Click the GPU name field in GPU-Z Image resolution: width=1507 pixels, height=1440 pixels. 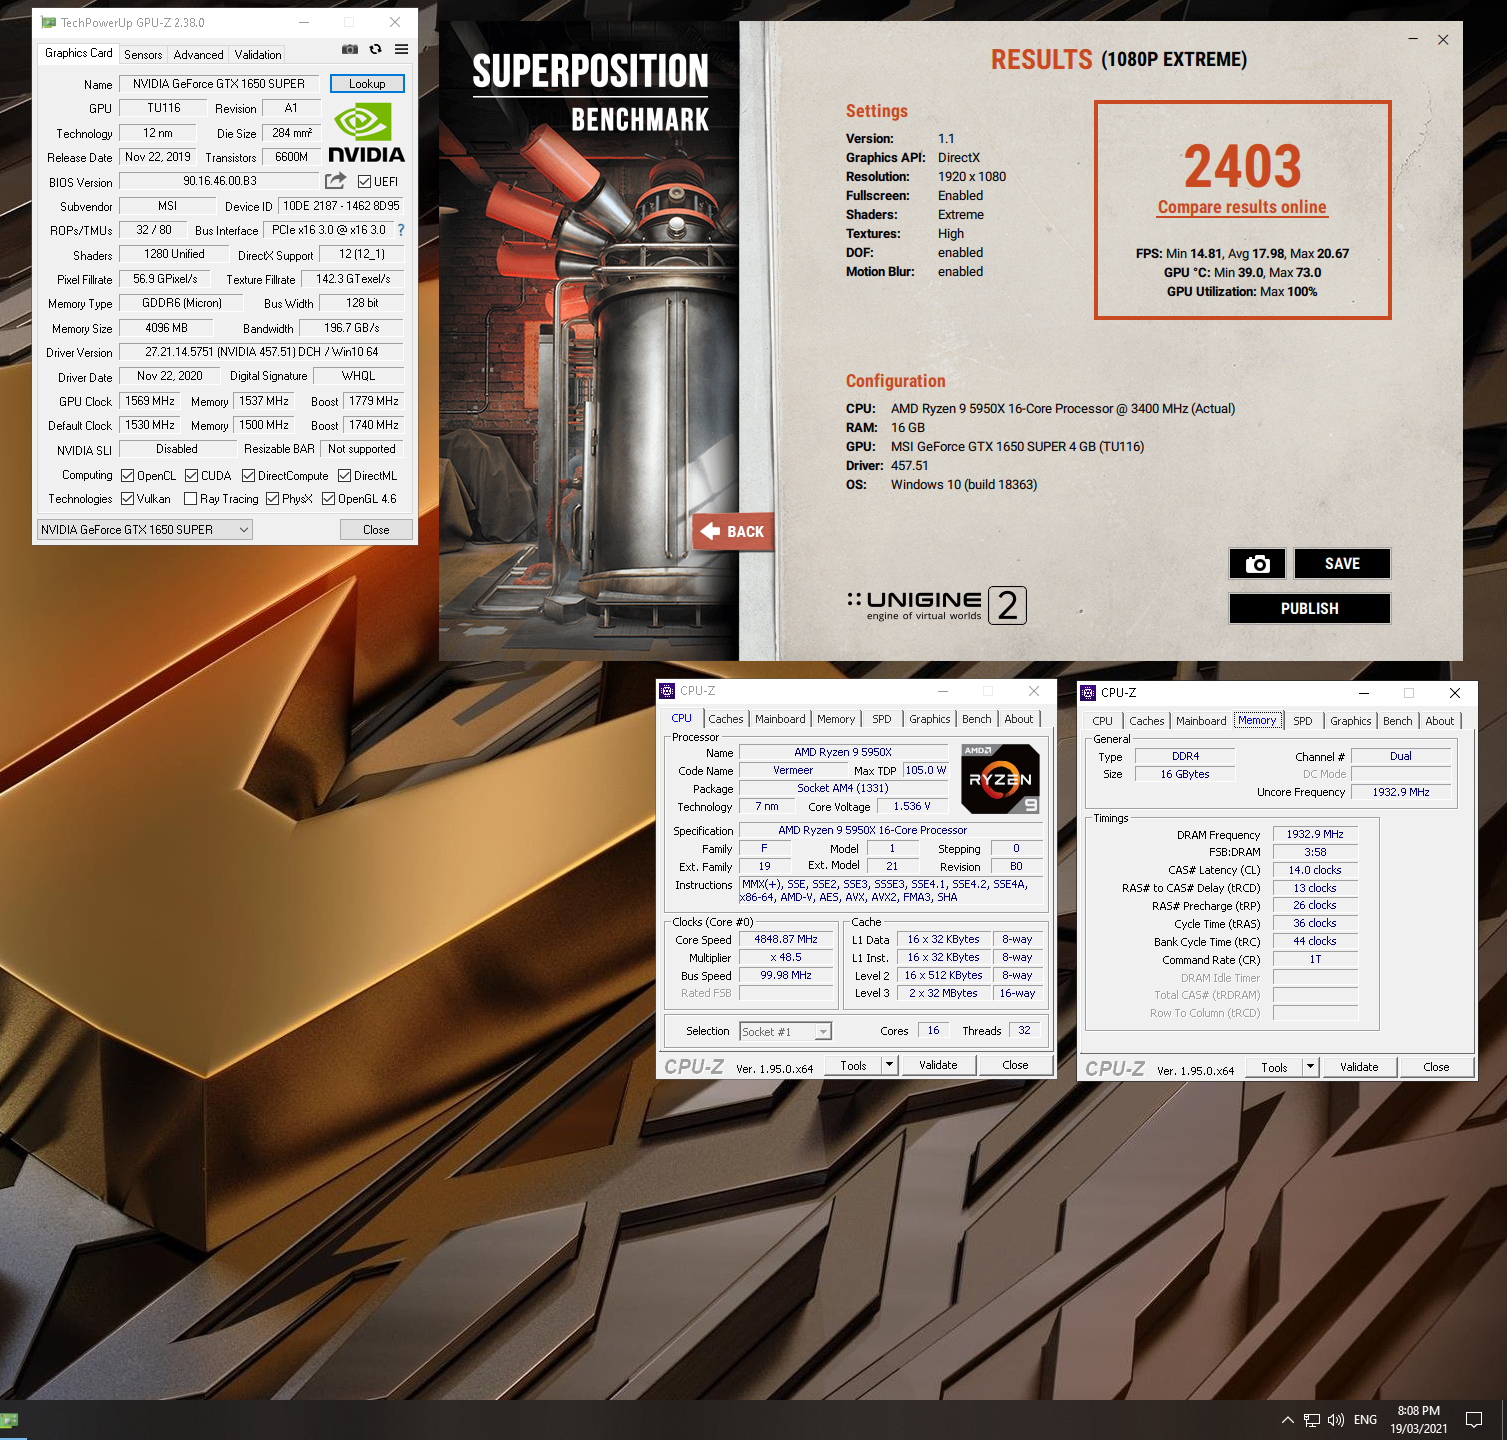219,84
